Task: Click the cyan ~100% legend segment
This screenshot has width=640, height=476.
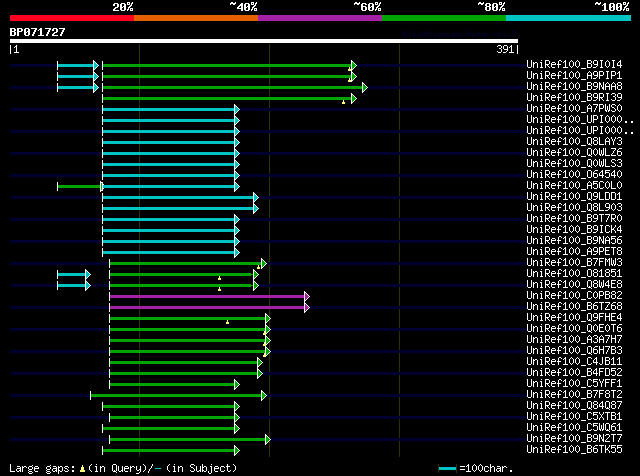Action: (x=569, y=18)
